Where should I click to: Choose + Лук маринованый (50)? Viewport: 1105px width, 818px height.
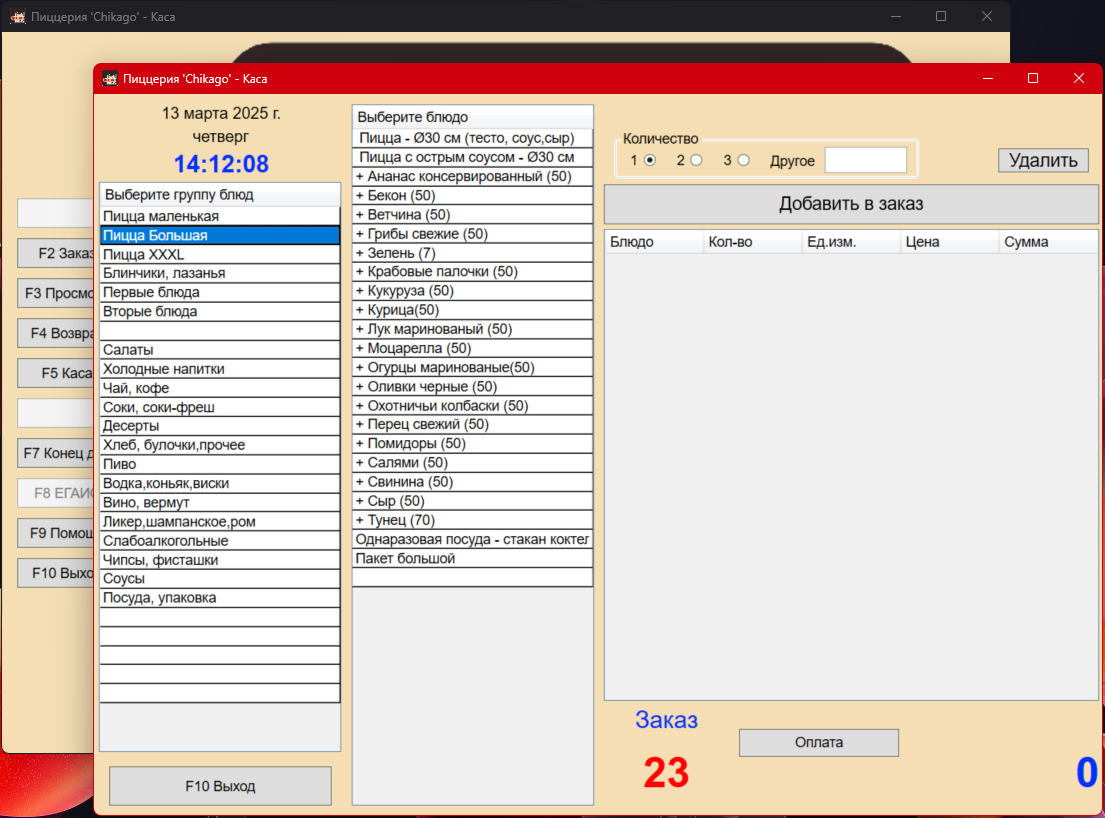472,329
